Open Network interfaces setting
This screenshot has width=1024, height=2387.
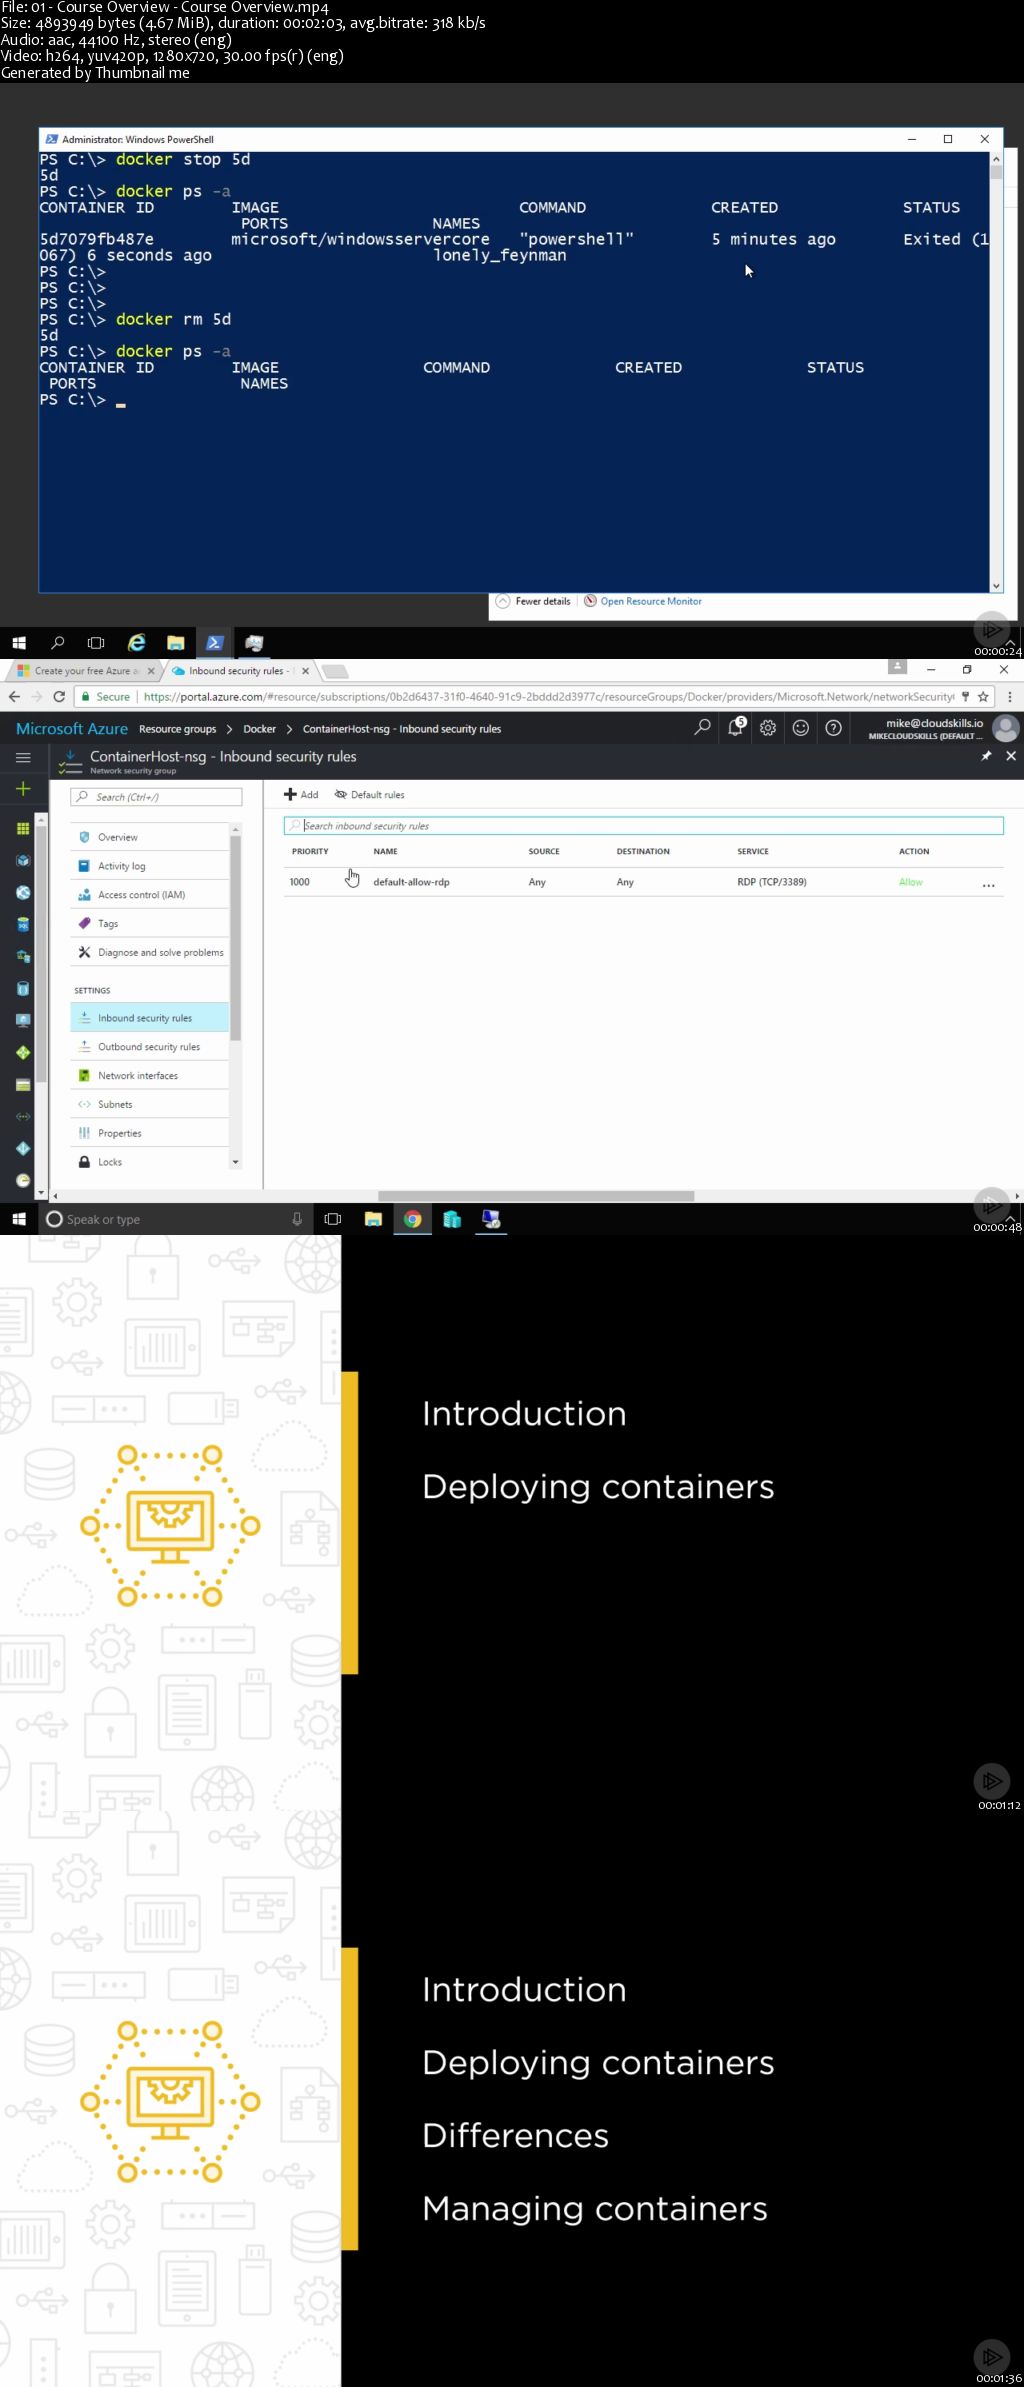[x=150, y=1076]
